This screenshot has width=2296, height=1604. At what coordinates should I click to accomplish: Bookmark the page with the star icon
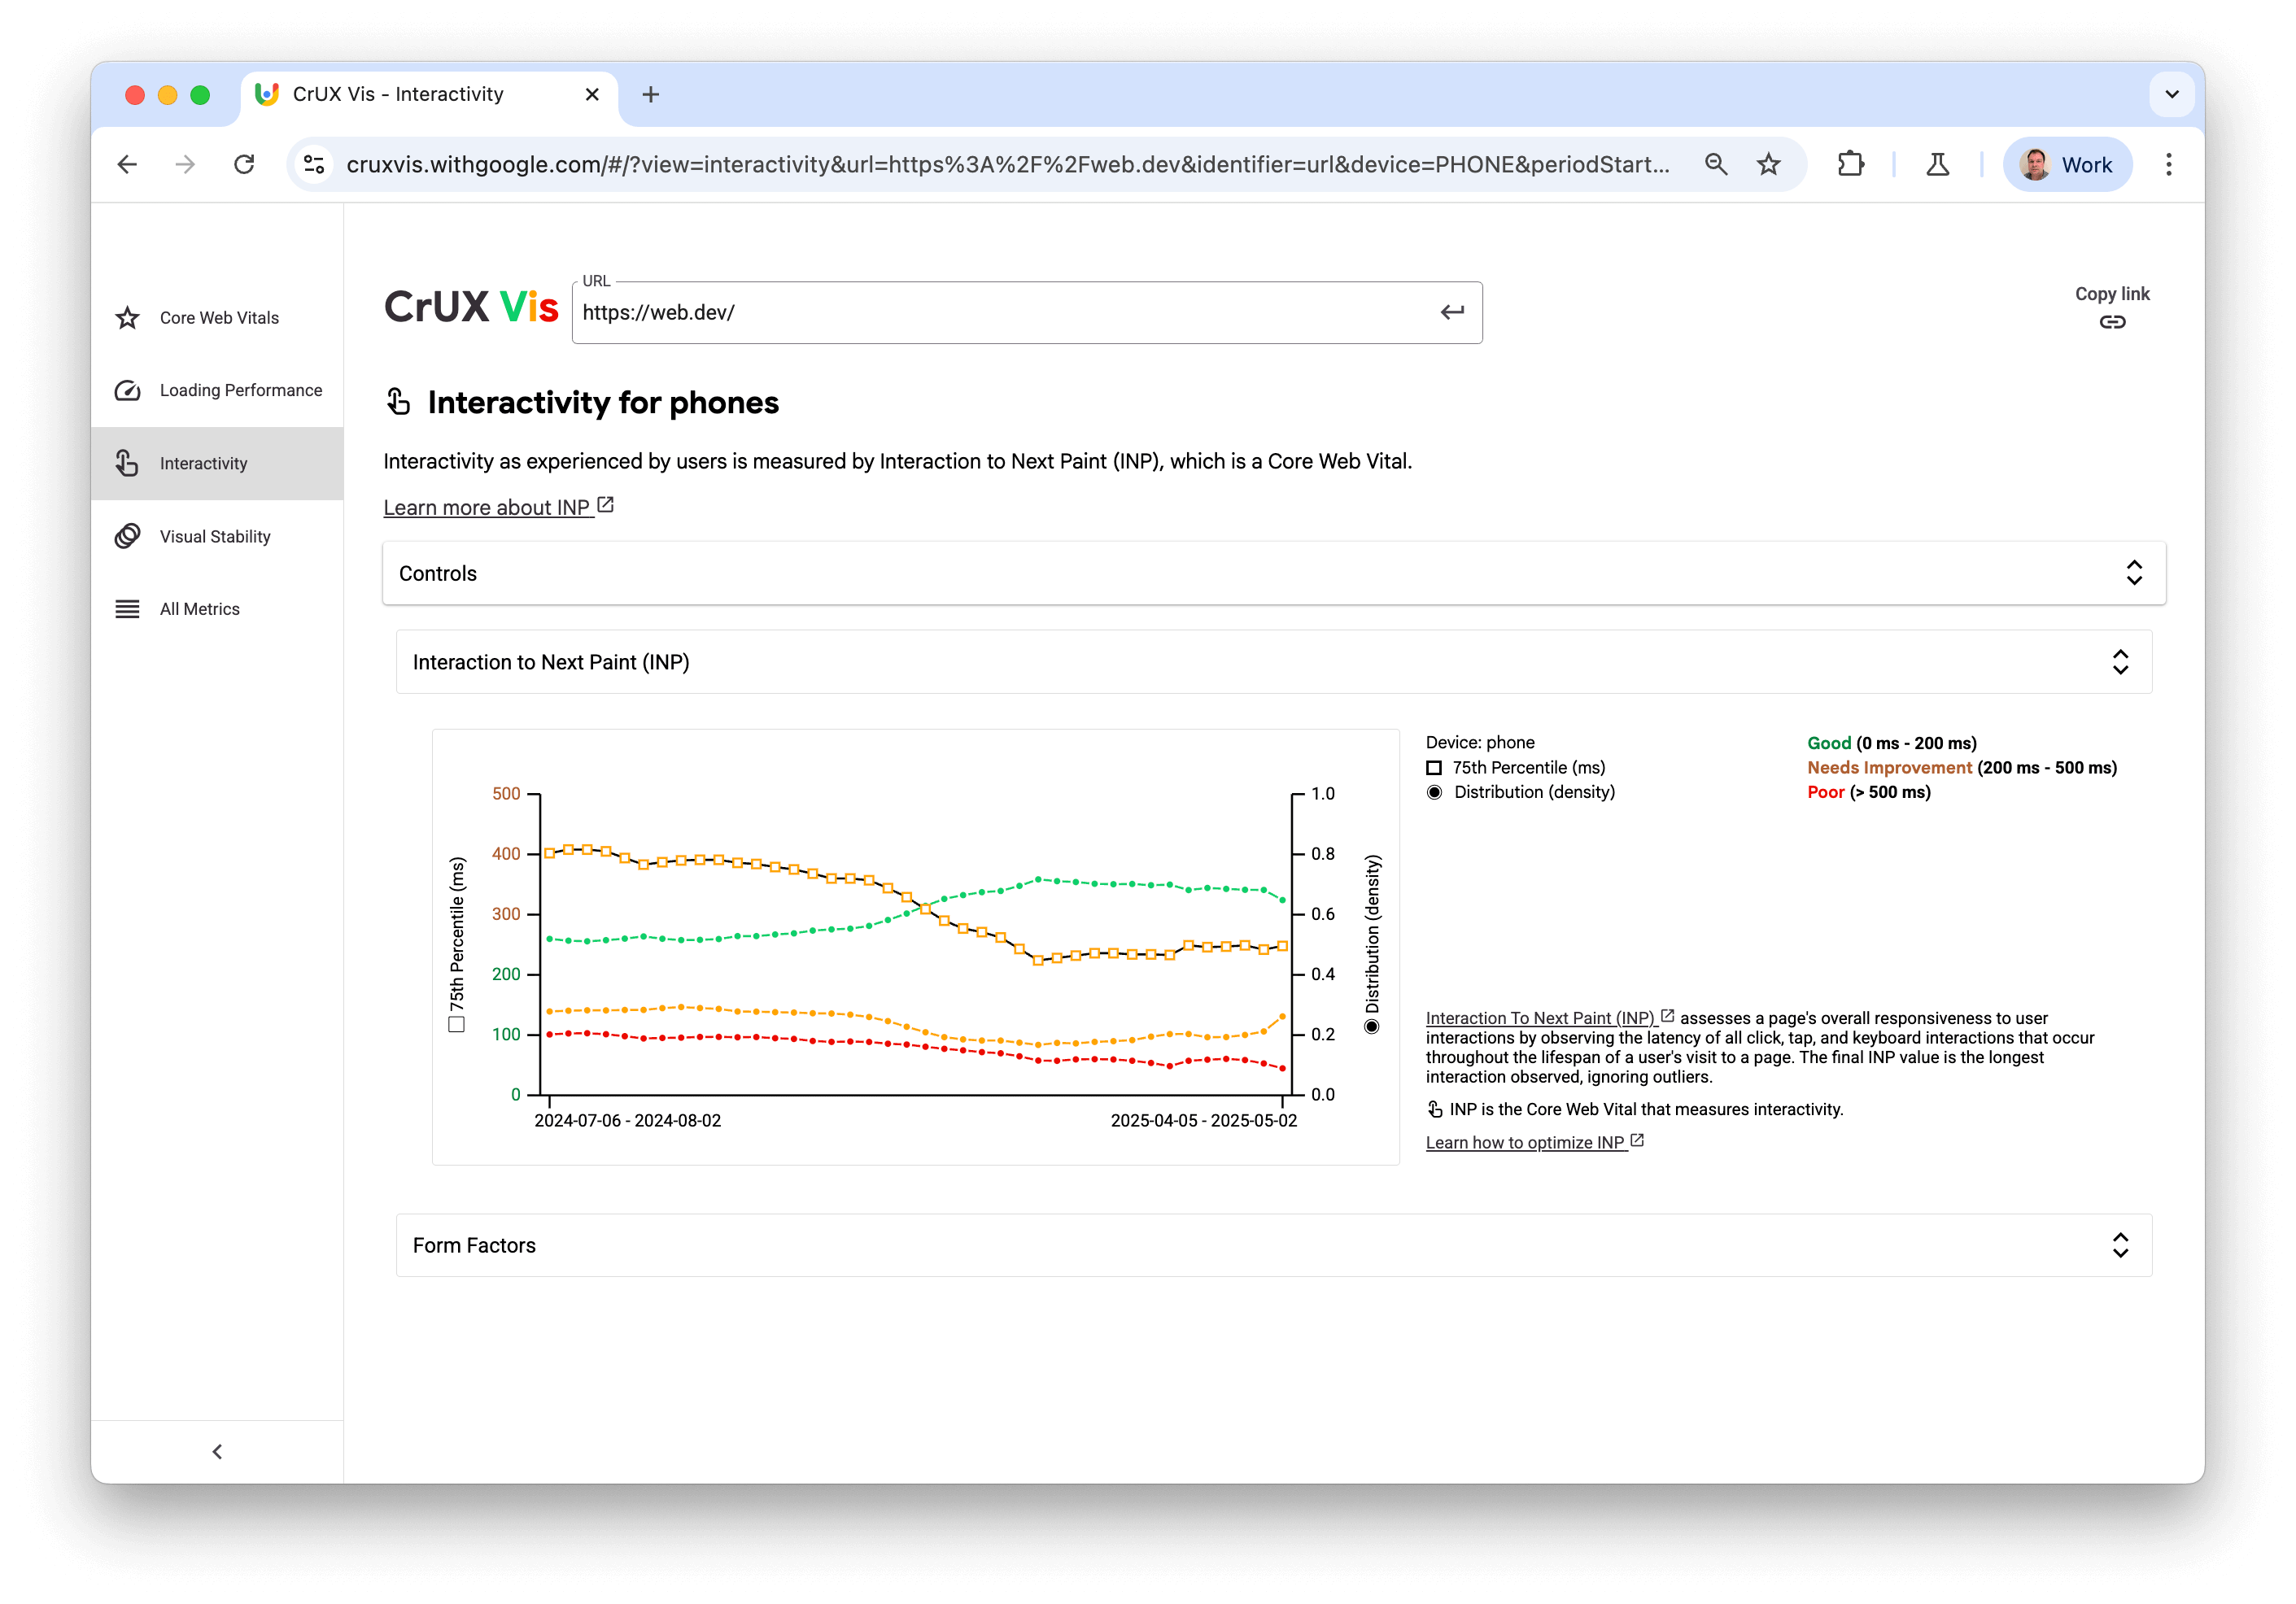pyautogui.click(x=1769, y=164)
